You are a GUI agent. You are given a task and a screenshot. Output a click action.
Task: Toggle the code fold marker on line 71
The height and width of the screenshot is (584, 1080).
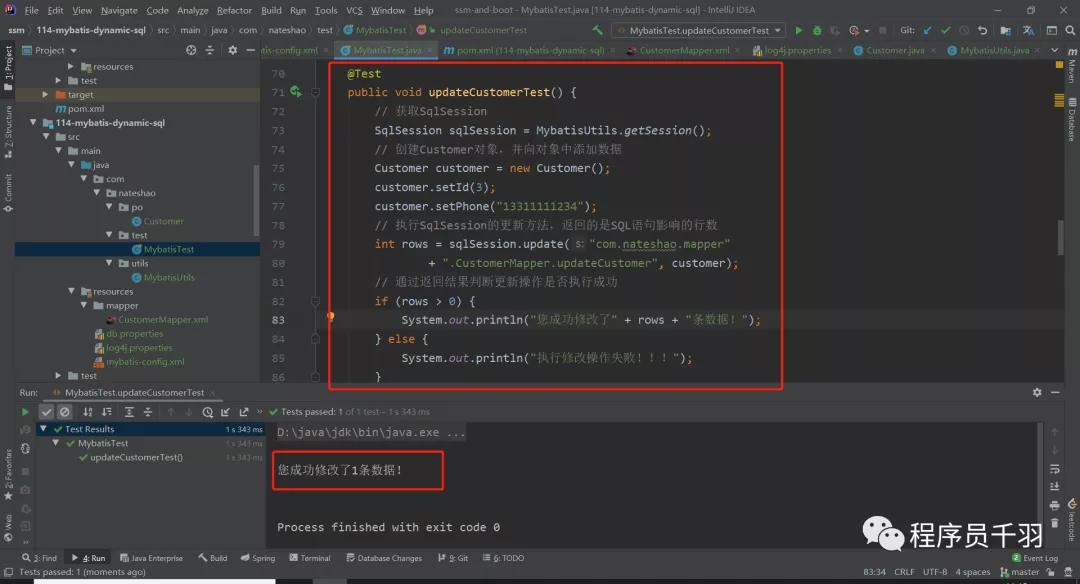(x=315, y=92)
